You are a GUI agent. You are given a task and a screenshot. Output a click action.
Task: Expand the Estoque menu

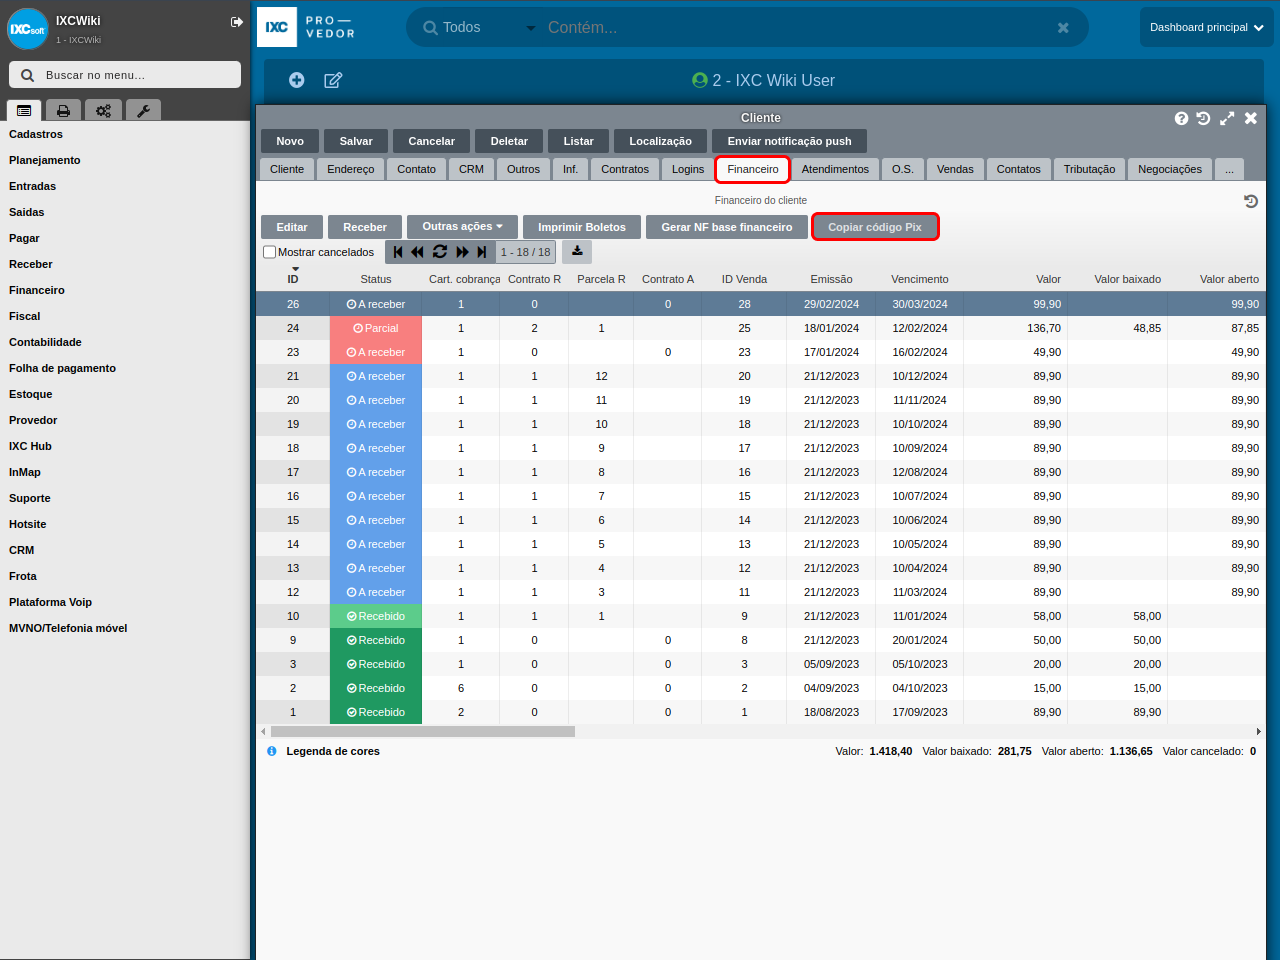tap(31, 394)
